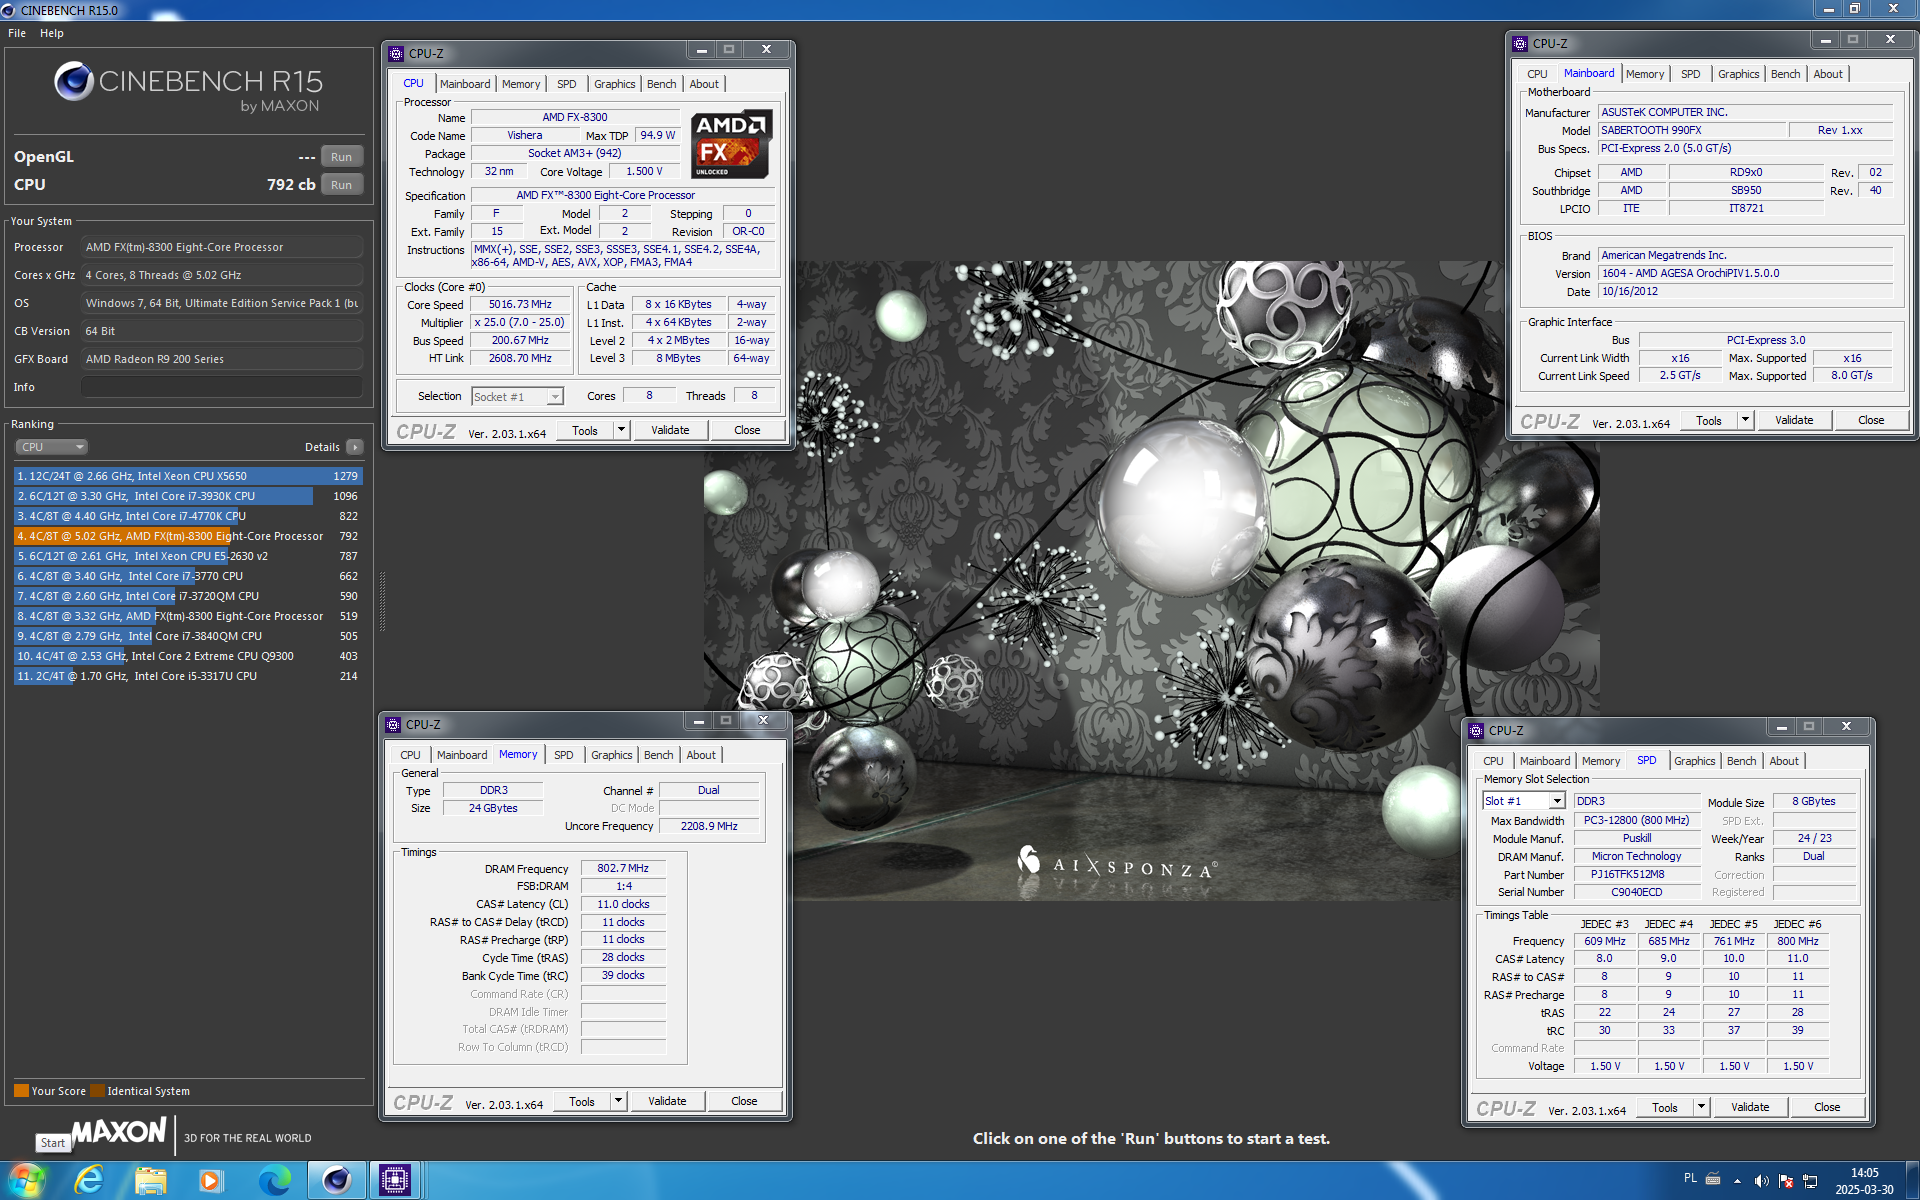
Task: Click the PL language indicator
Action: point(1690,1178)
